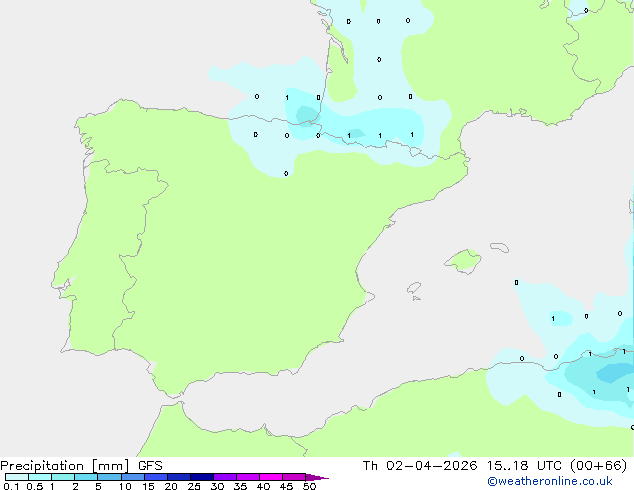Click Mallorca island on the map
The image size is (634, 490).
(x=464, y=262)
